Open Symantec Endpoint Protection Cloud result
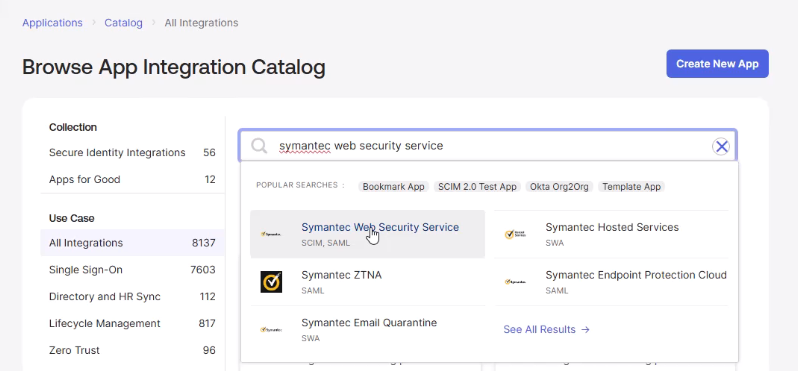The height and width of the screenshot is (371, 798). [611, 281]
